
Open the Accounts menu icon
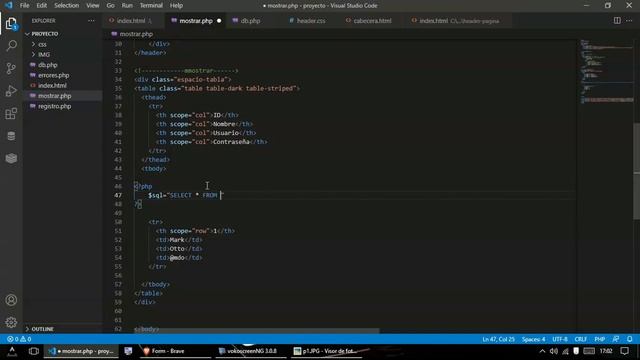pyautogui.click(x=11, y=300)
